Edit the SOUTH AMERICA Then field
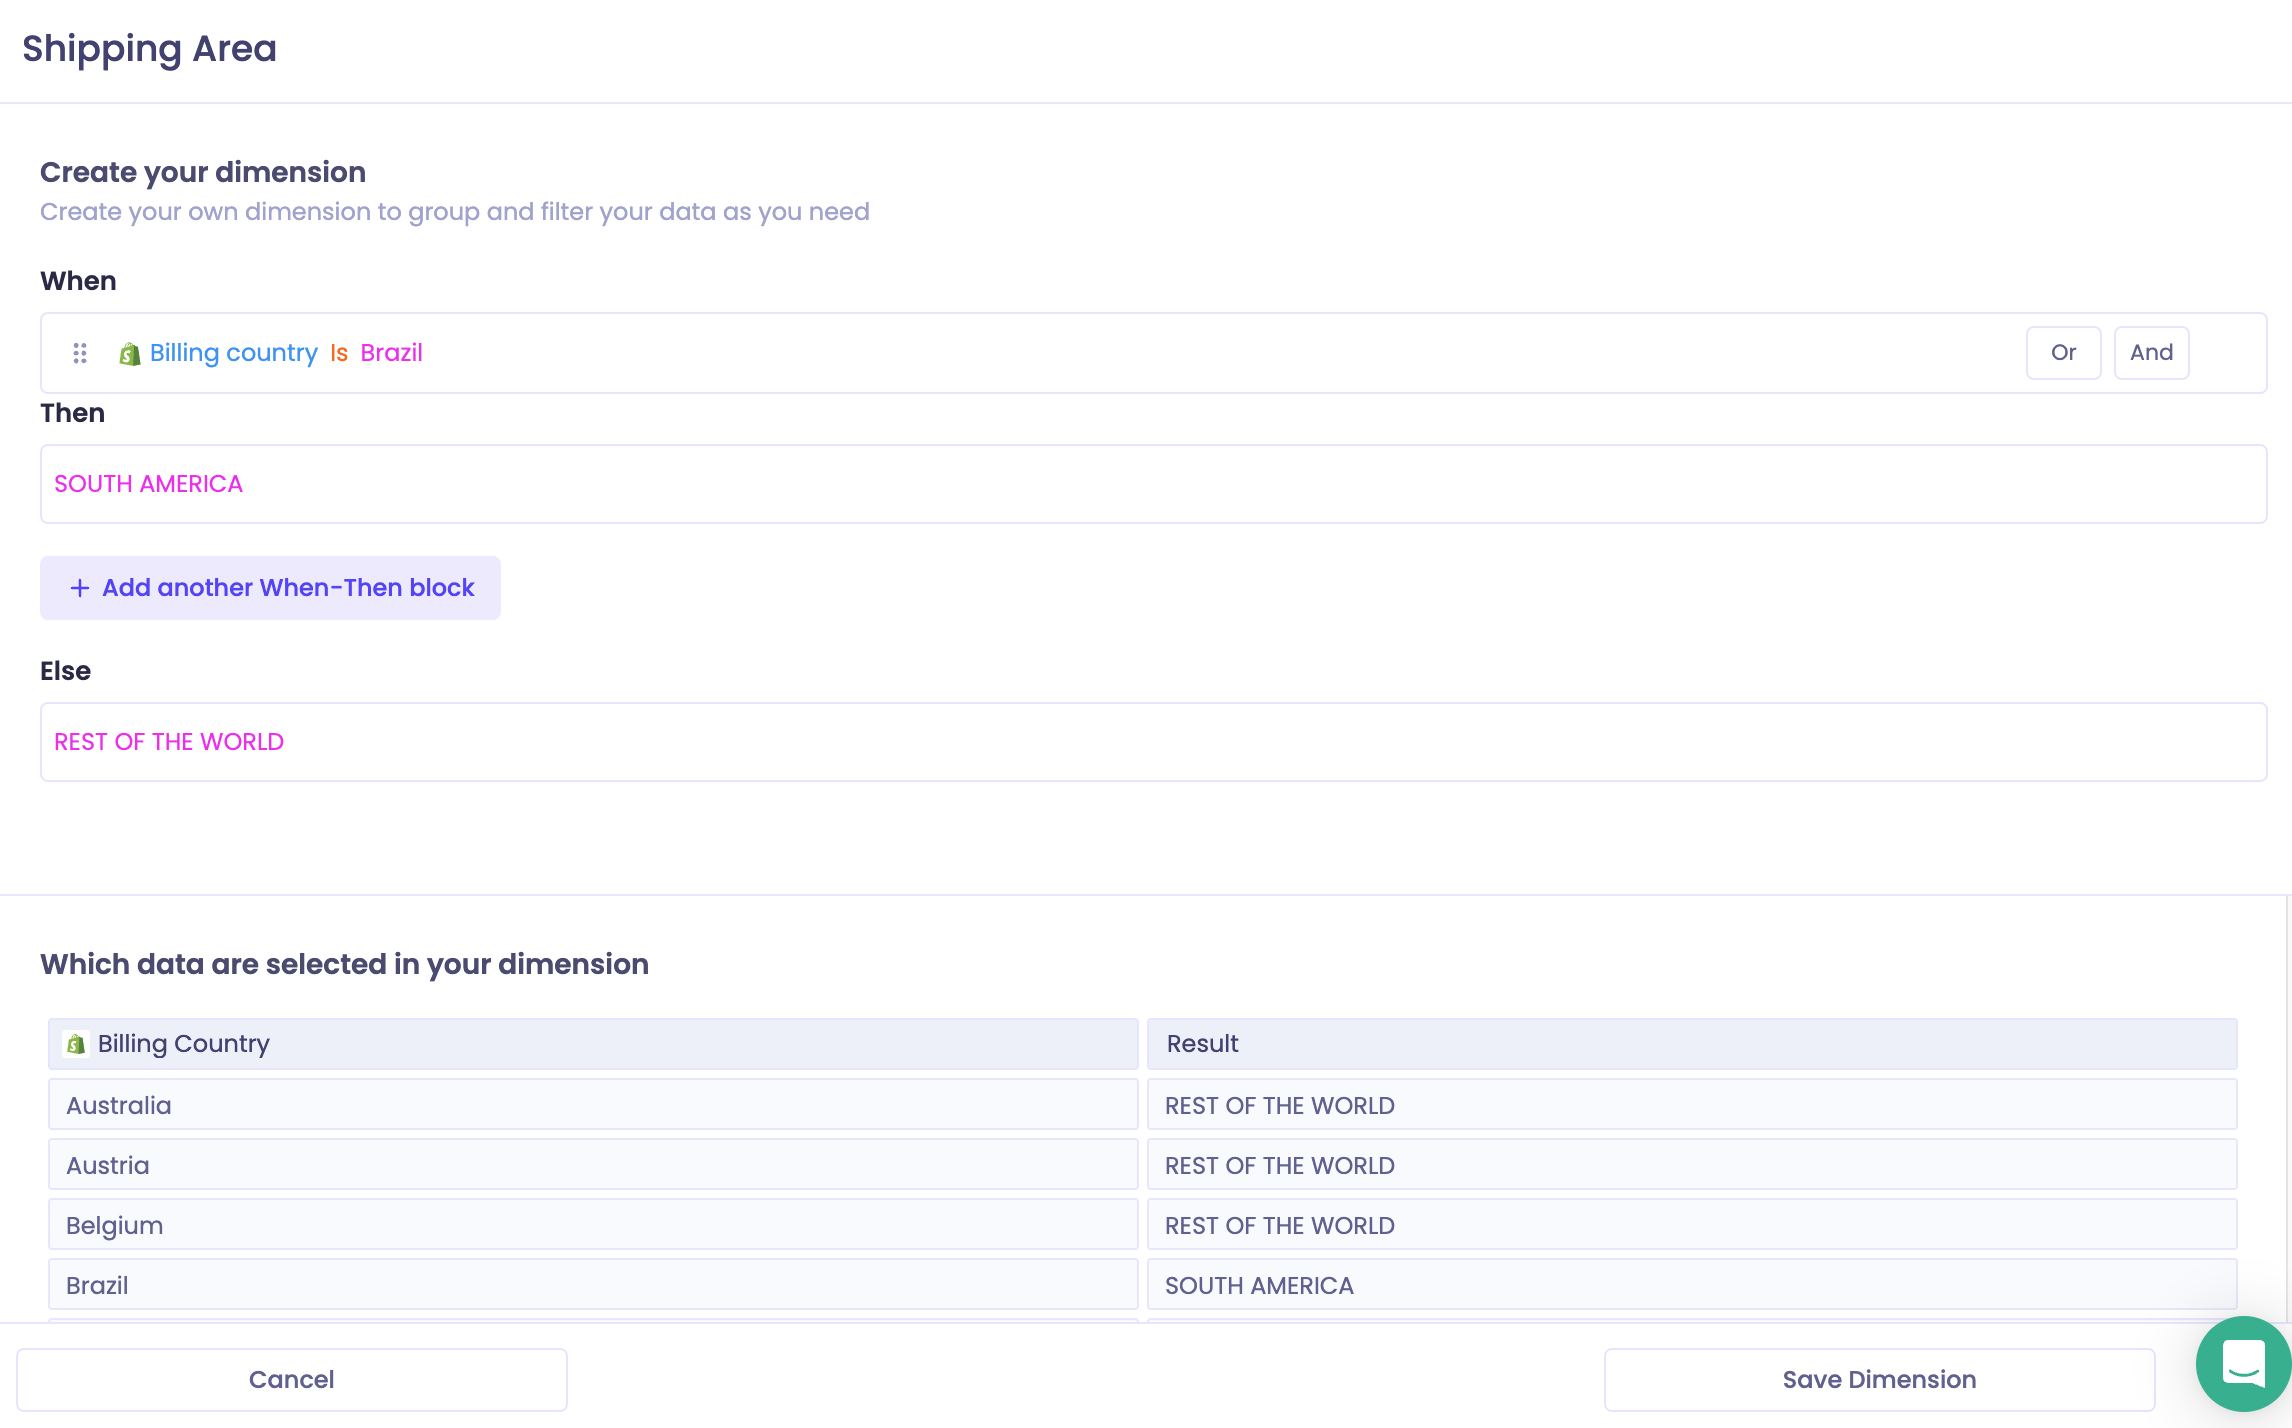The width and height of the screenshot is (2292, 1428). pyautogui.click(x=1153, y=484)
